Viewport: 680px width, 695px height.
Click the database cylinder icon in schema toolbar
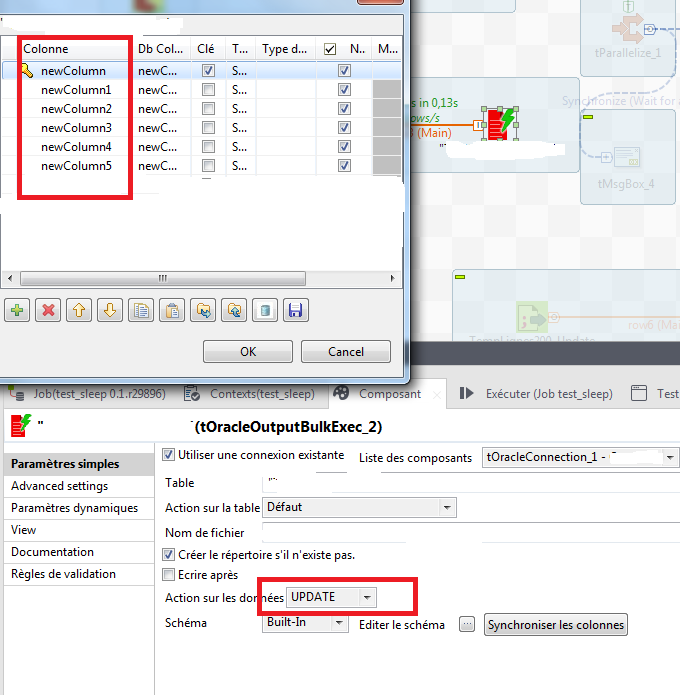[x=265, y=310]
